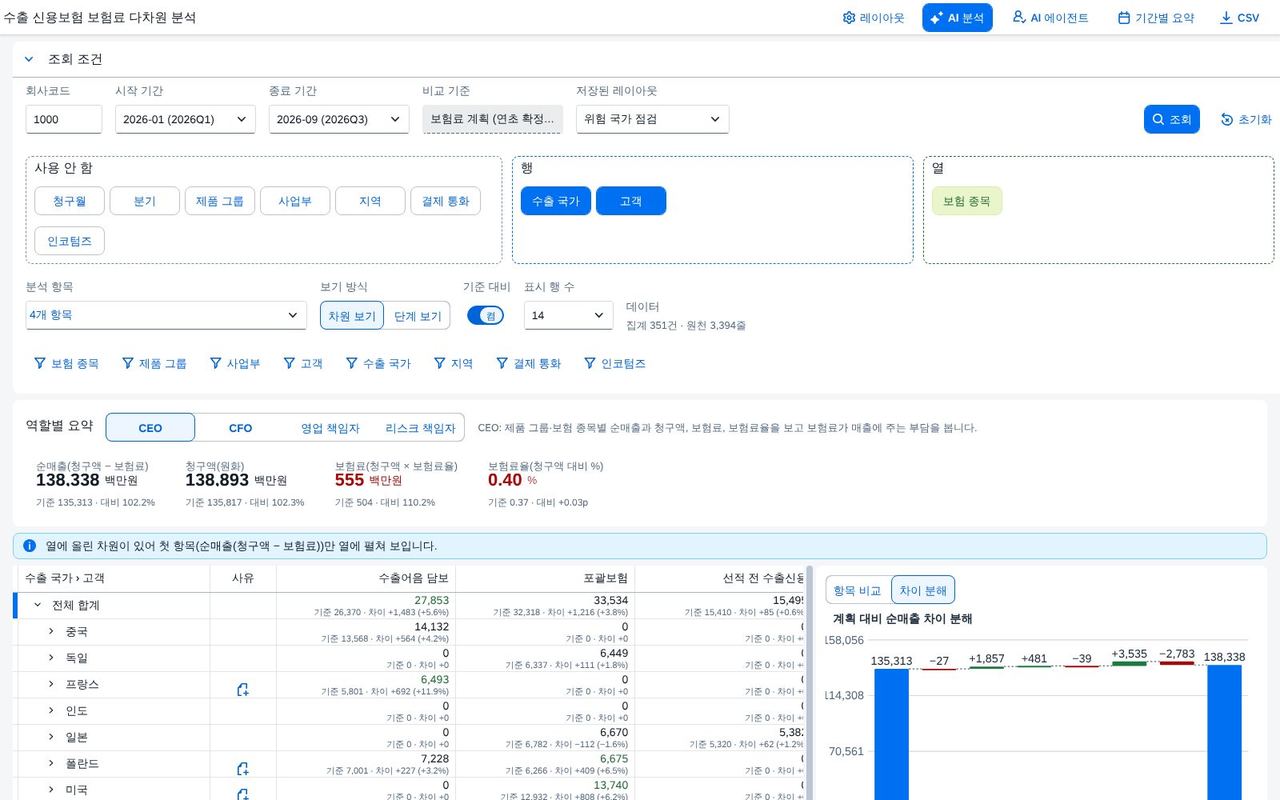Open the 분석 항목 dropdown showing 4개 항목
This screenshot has width=1280, height=800.
pyautogui.click(x=166, y=315)
